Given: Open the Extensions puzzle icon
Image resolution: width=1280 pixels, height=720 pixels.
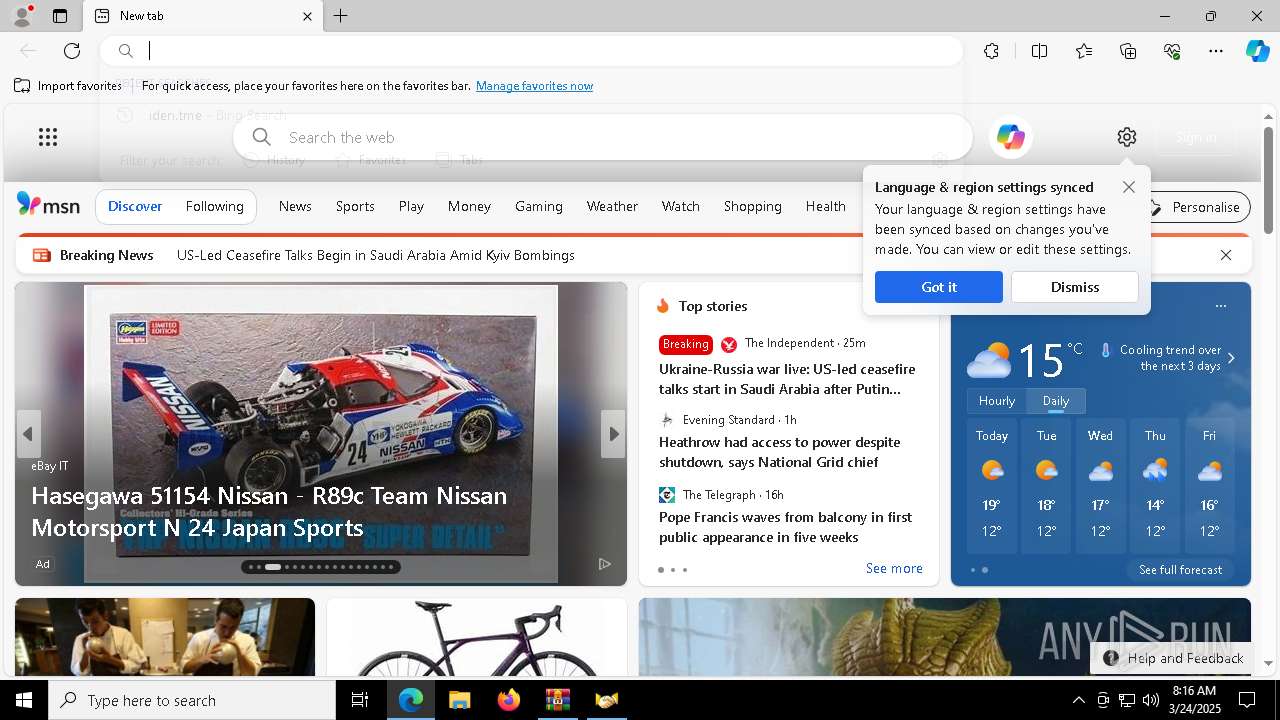Looking at the screenshot, I should pyautogui.click(x=991, y=51).
